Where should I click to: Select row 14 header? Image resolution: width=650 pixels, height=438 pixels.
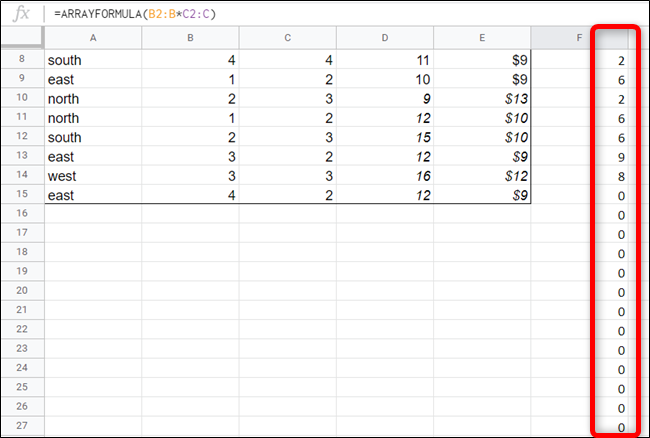point(22,175)
